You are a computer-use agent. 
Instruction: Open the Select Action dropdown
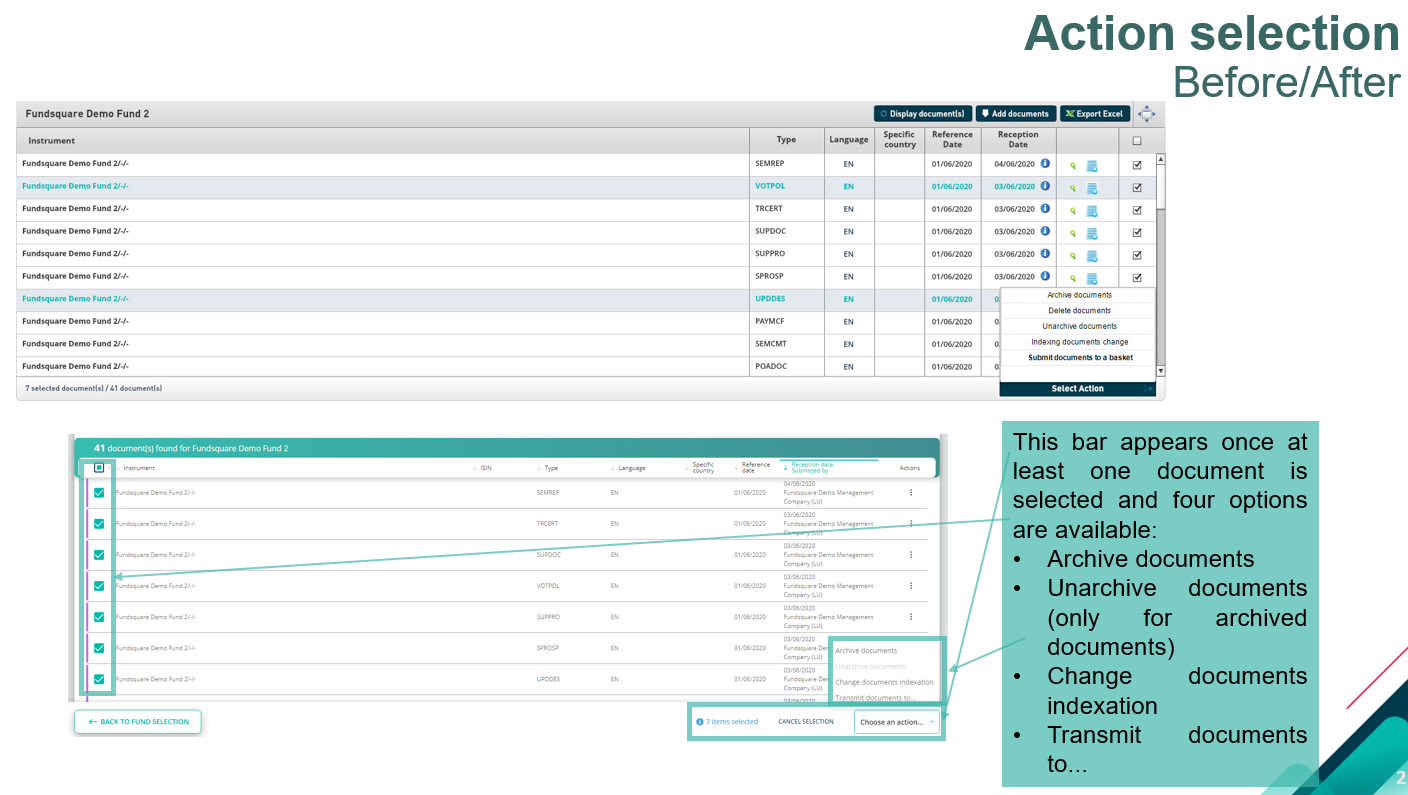coord(1078,389)
